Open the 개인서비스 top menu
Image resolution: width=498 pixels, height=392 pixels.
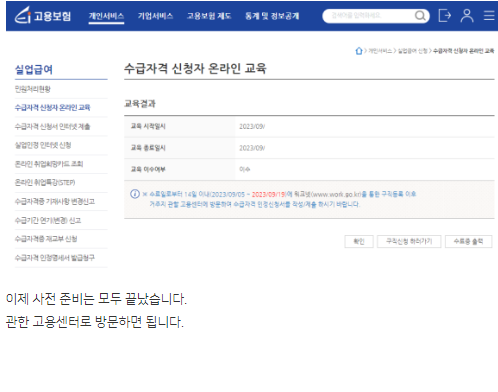click(x=106, y=16)
